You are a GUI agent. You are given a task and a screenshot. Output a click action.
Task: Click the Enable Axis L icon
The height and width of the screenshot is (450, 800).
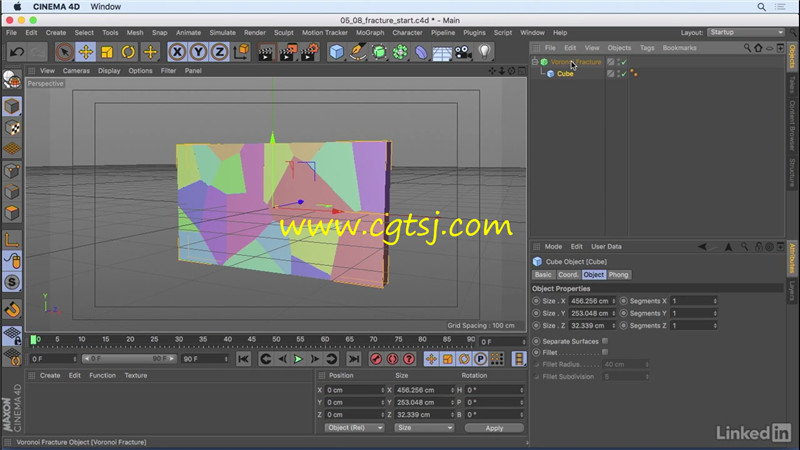(x=12, y=240)
